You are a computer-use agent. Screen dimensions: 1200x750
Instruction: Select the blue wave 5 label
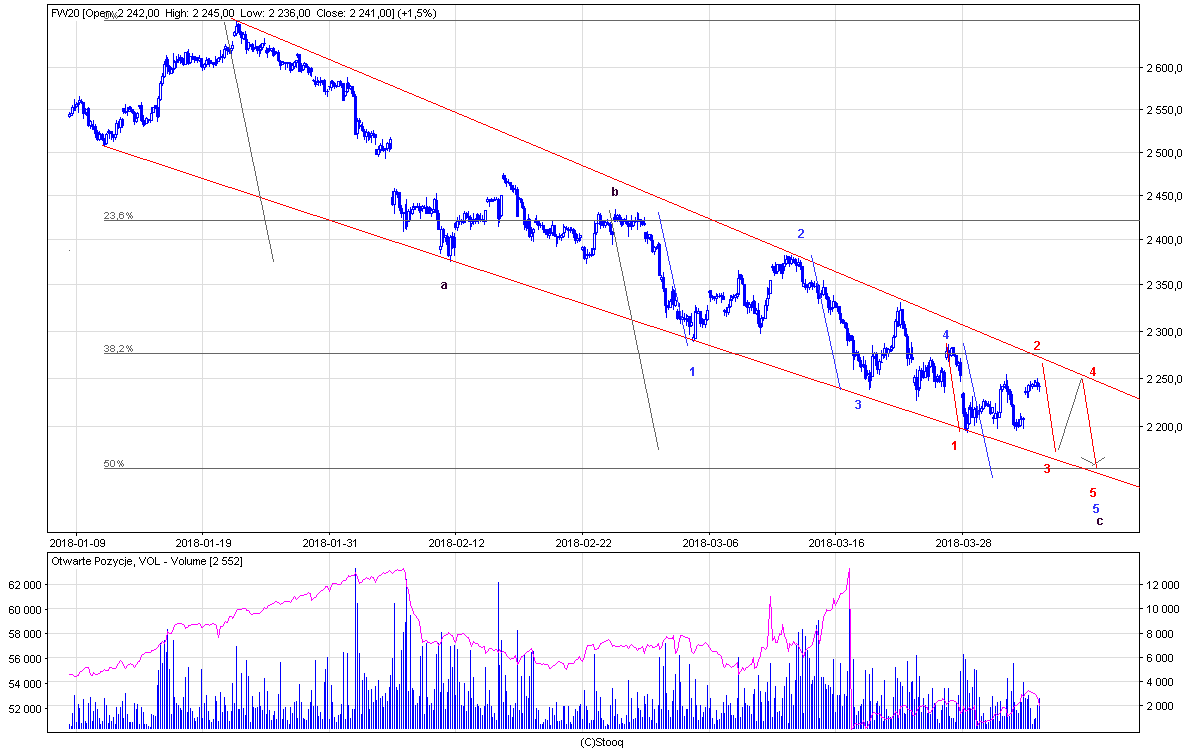click(1096, 508)
